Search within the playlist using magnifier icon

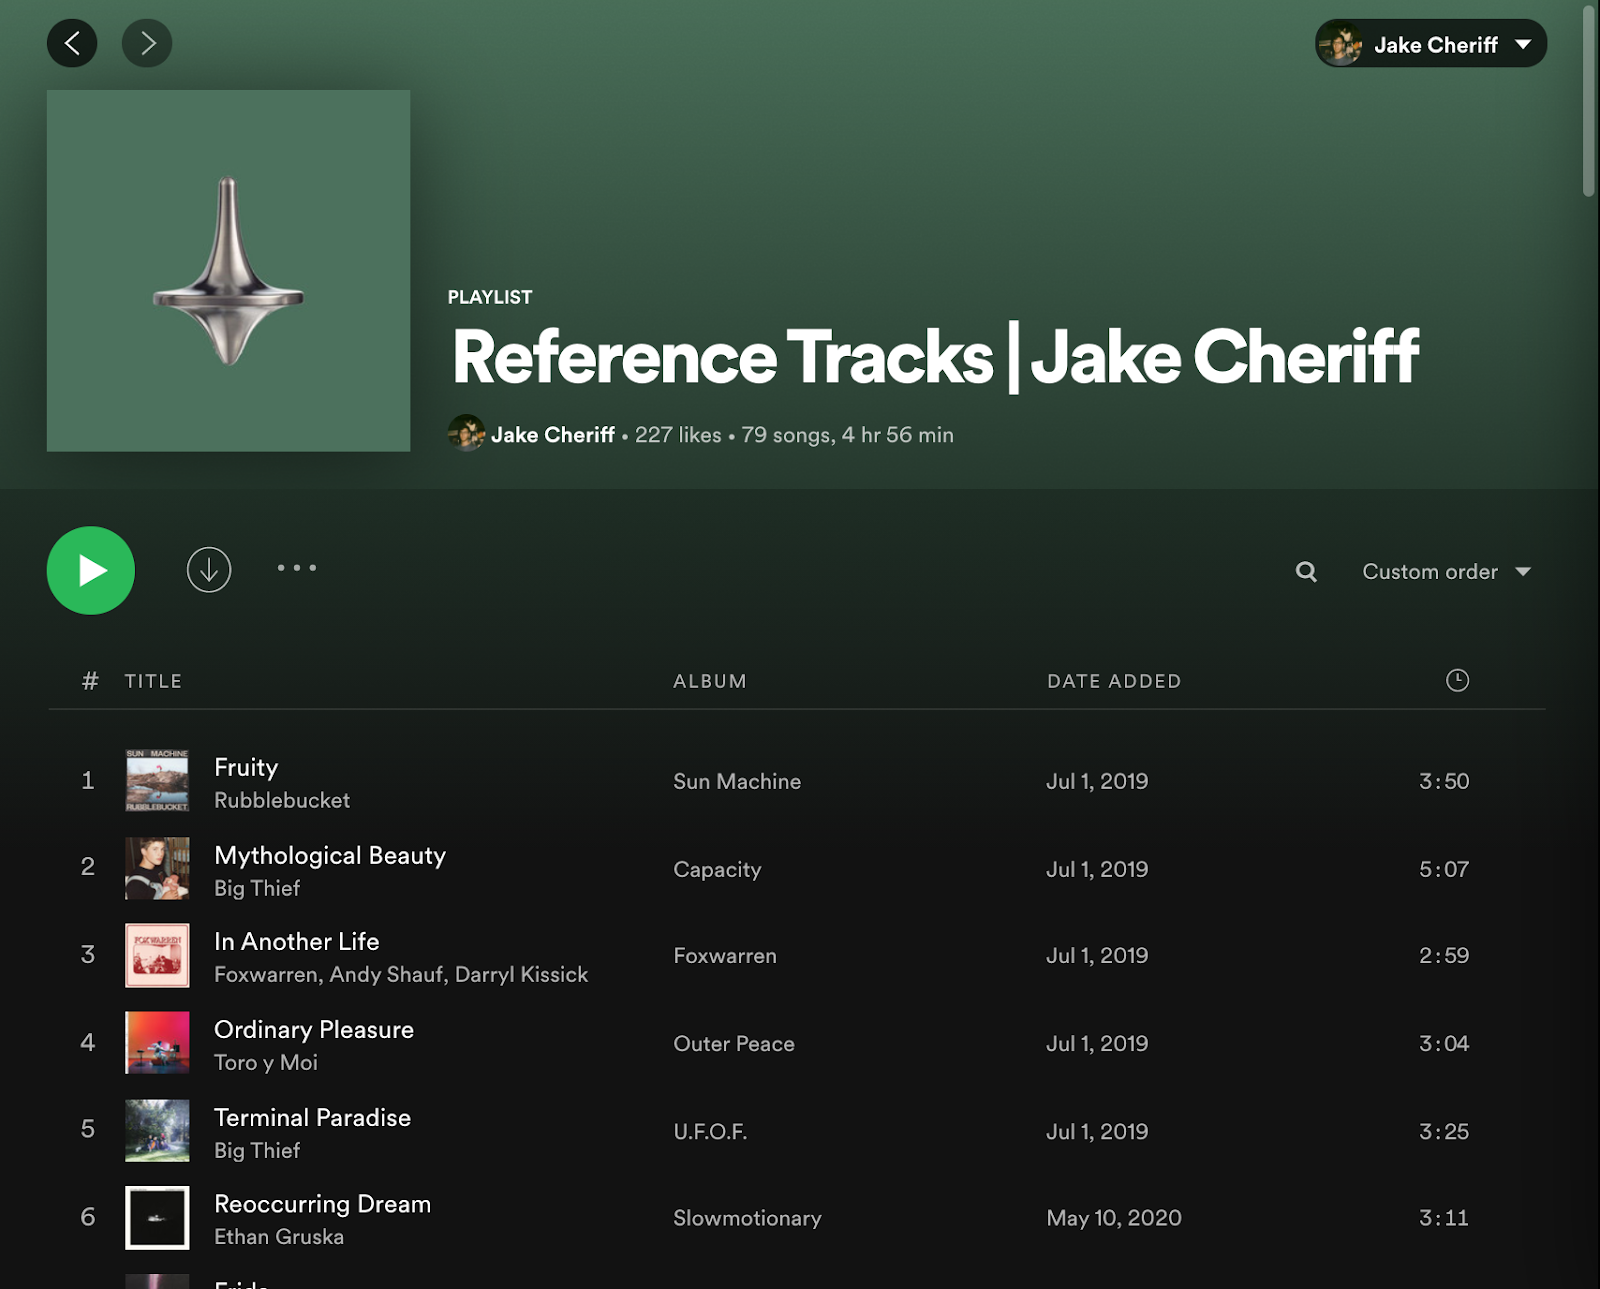coord(1306,572)
